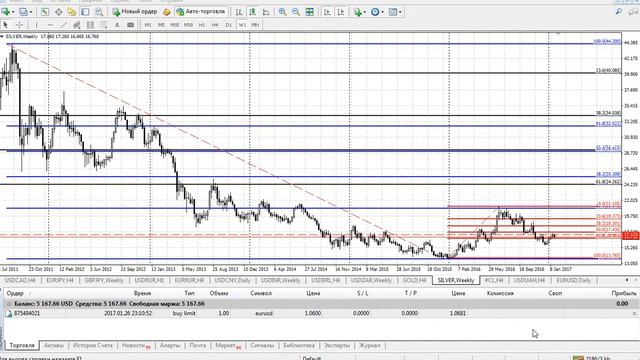Screen dimensions: 640x360
Task: Toggle the Terminal panel icon
Action: point(85,12)
